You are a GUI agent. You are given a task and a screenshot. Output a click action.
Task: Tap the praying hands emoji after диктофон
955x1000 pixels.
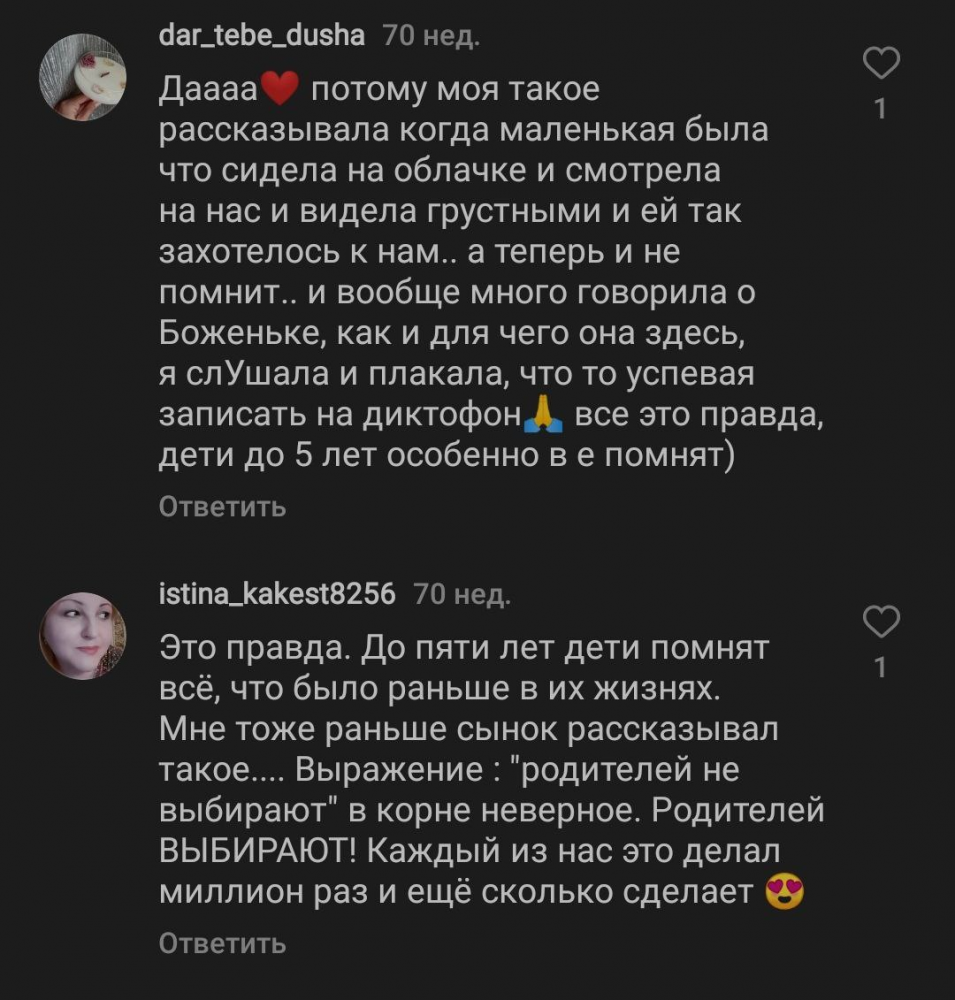[x=545, y=412]
